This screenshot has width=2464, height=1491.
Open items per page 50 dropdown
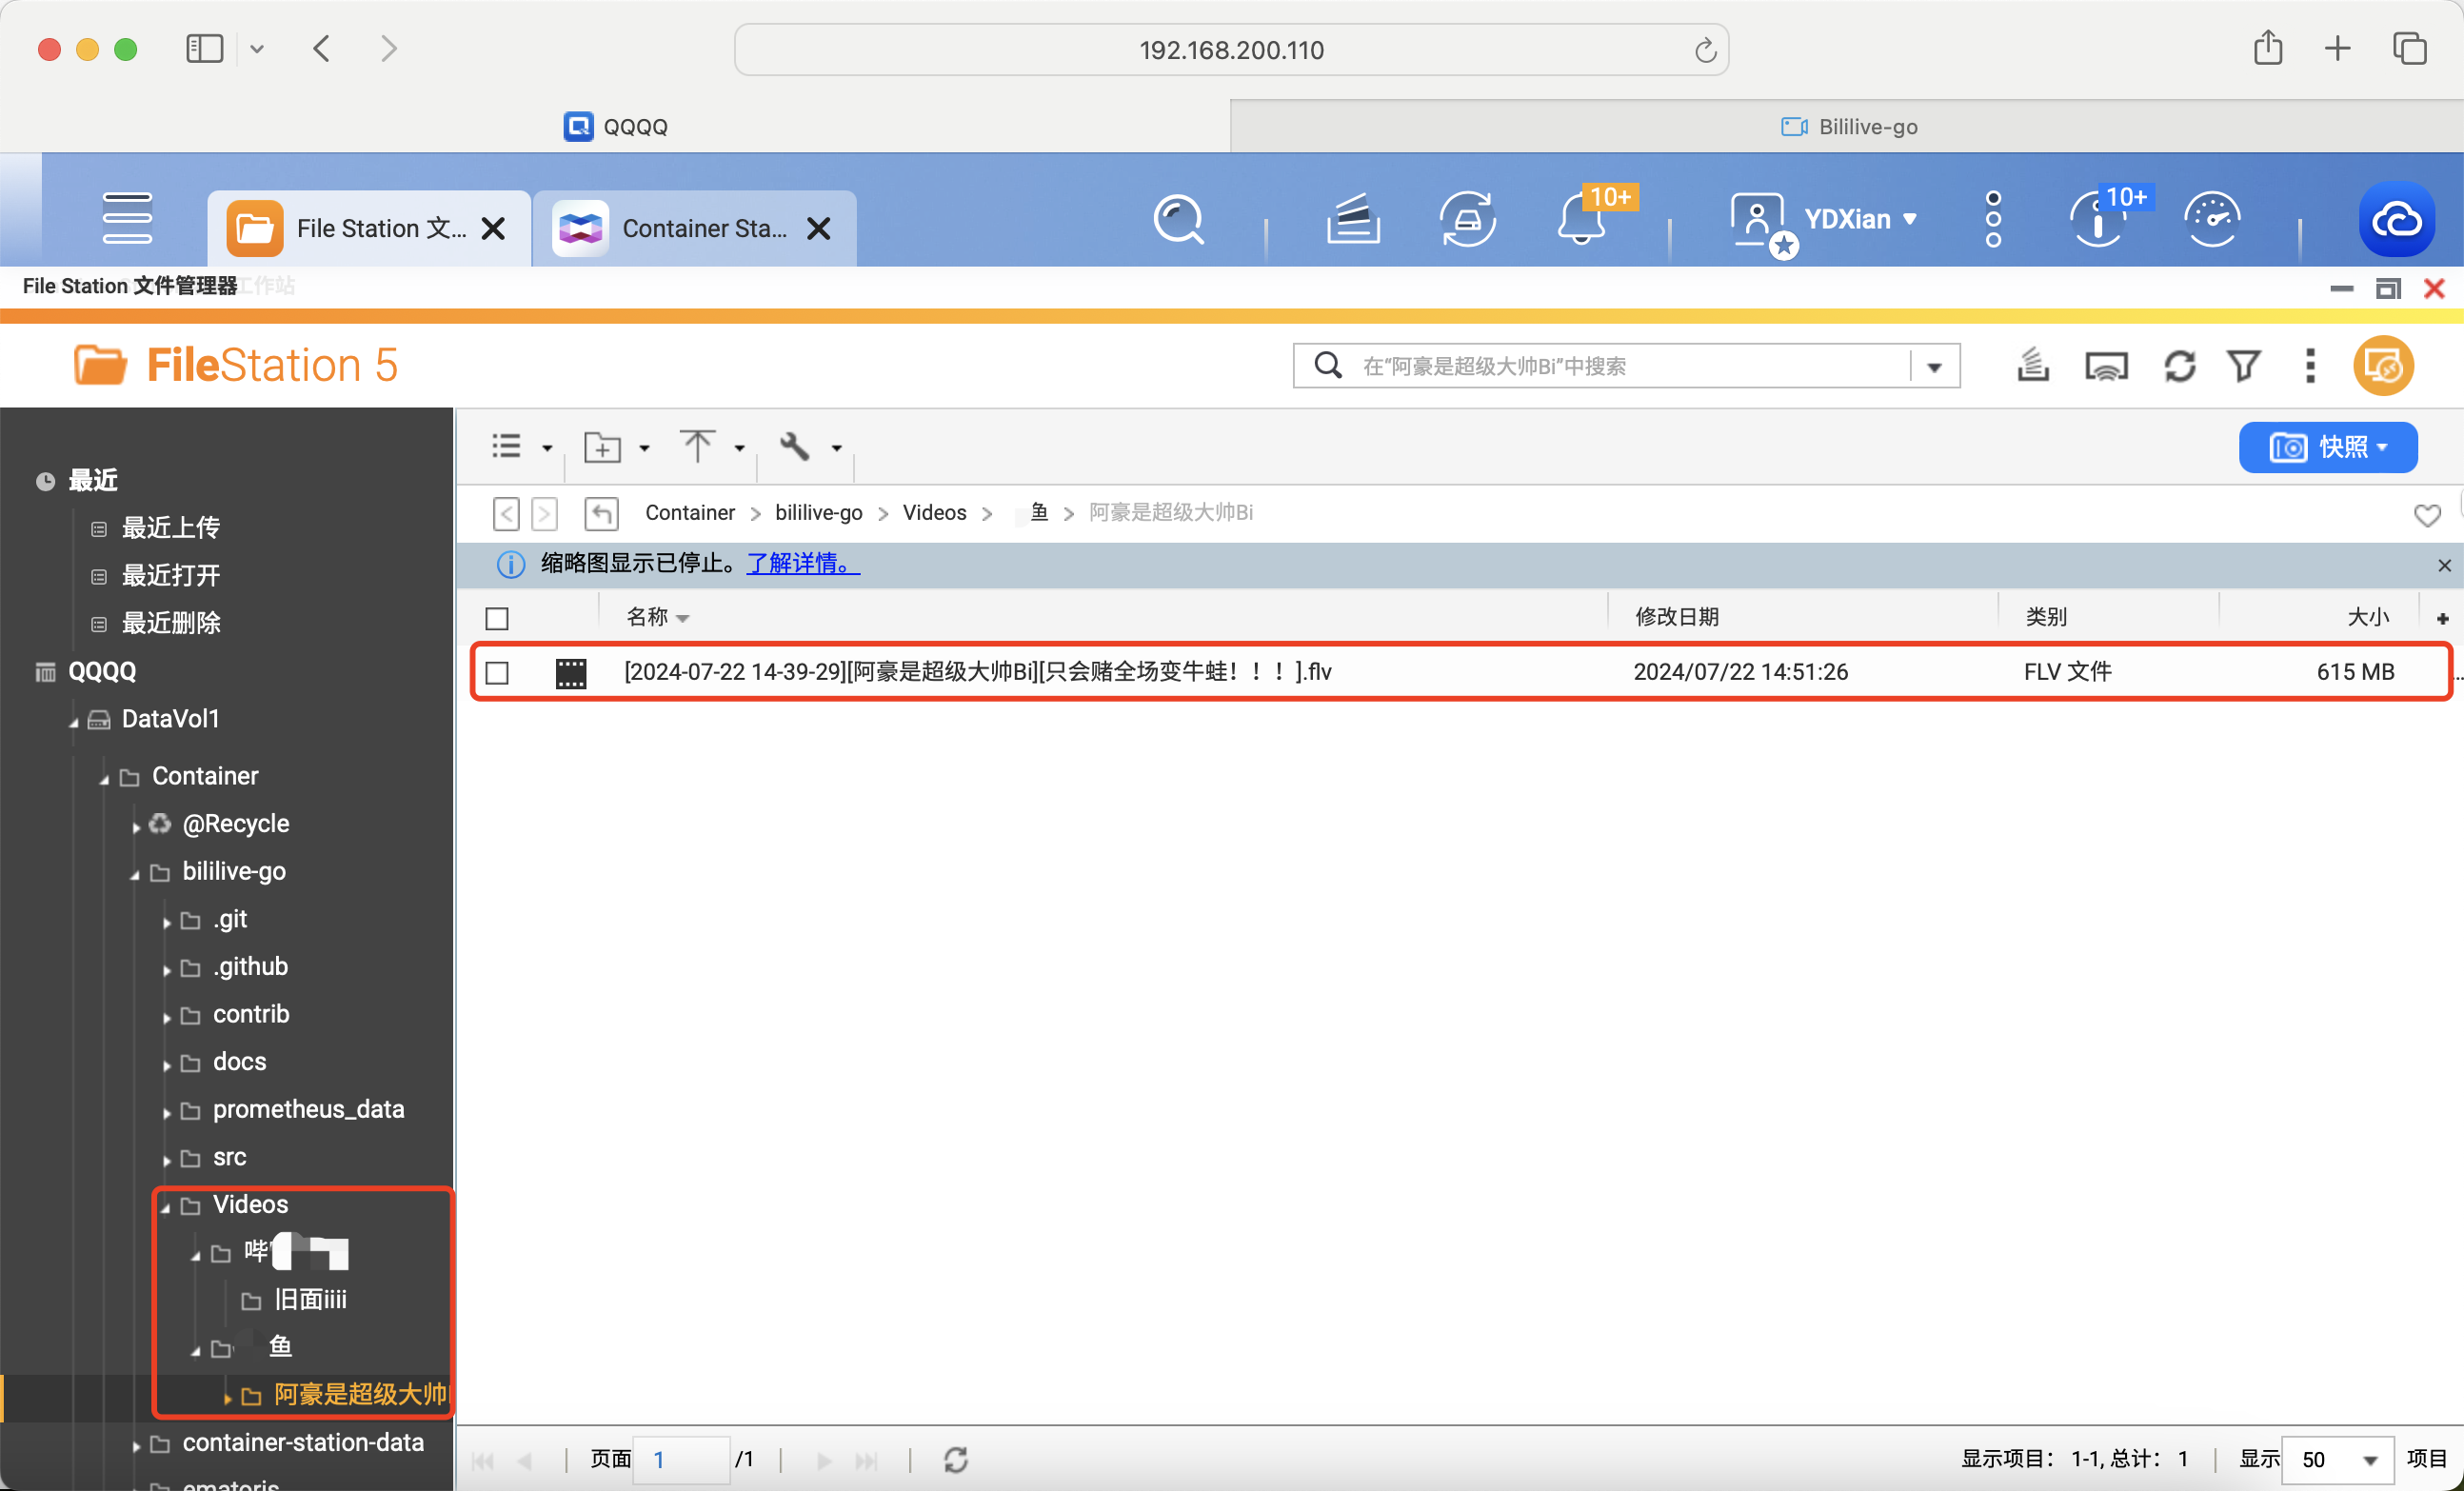2338,1460
